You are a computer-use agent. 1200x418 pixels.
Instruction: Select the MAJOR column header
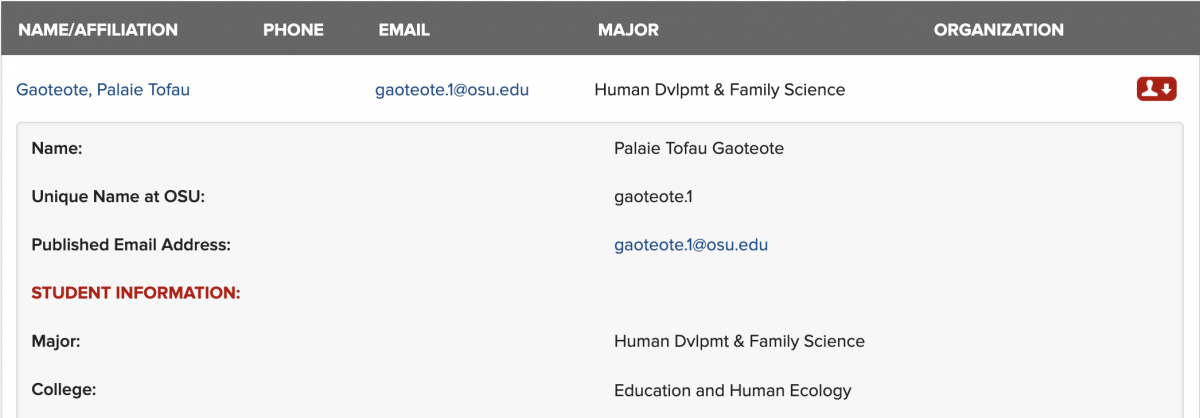tap(628, 30)
